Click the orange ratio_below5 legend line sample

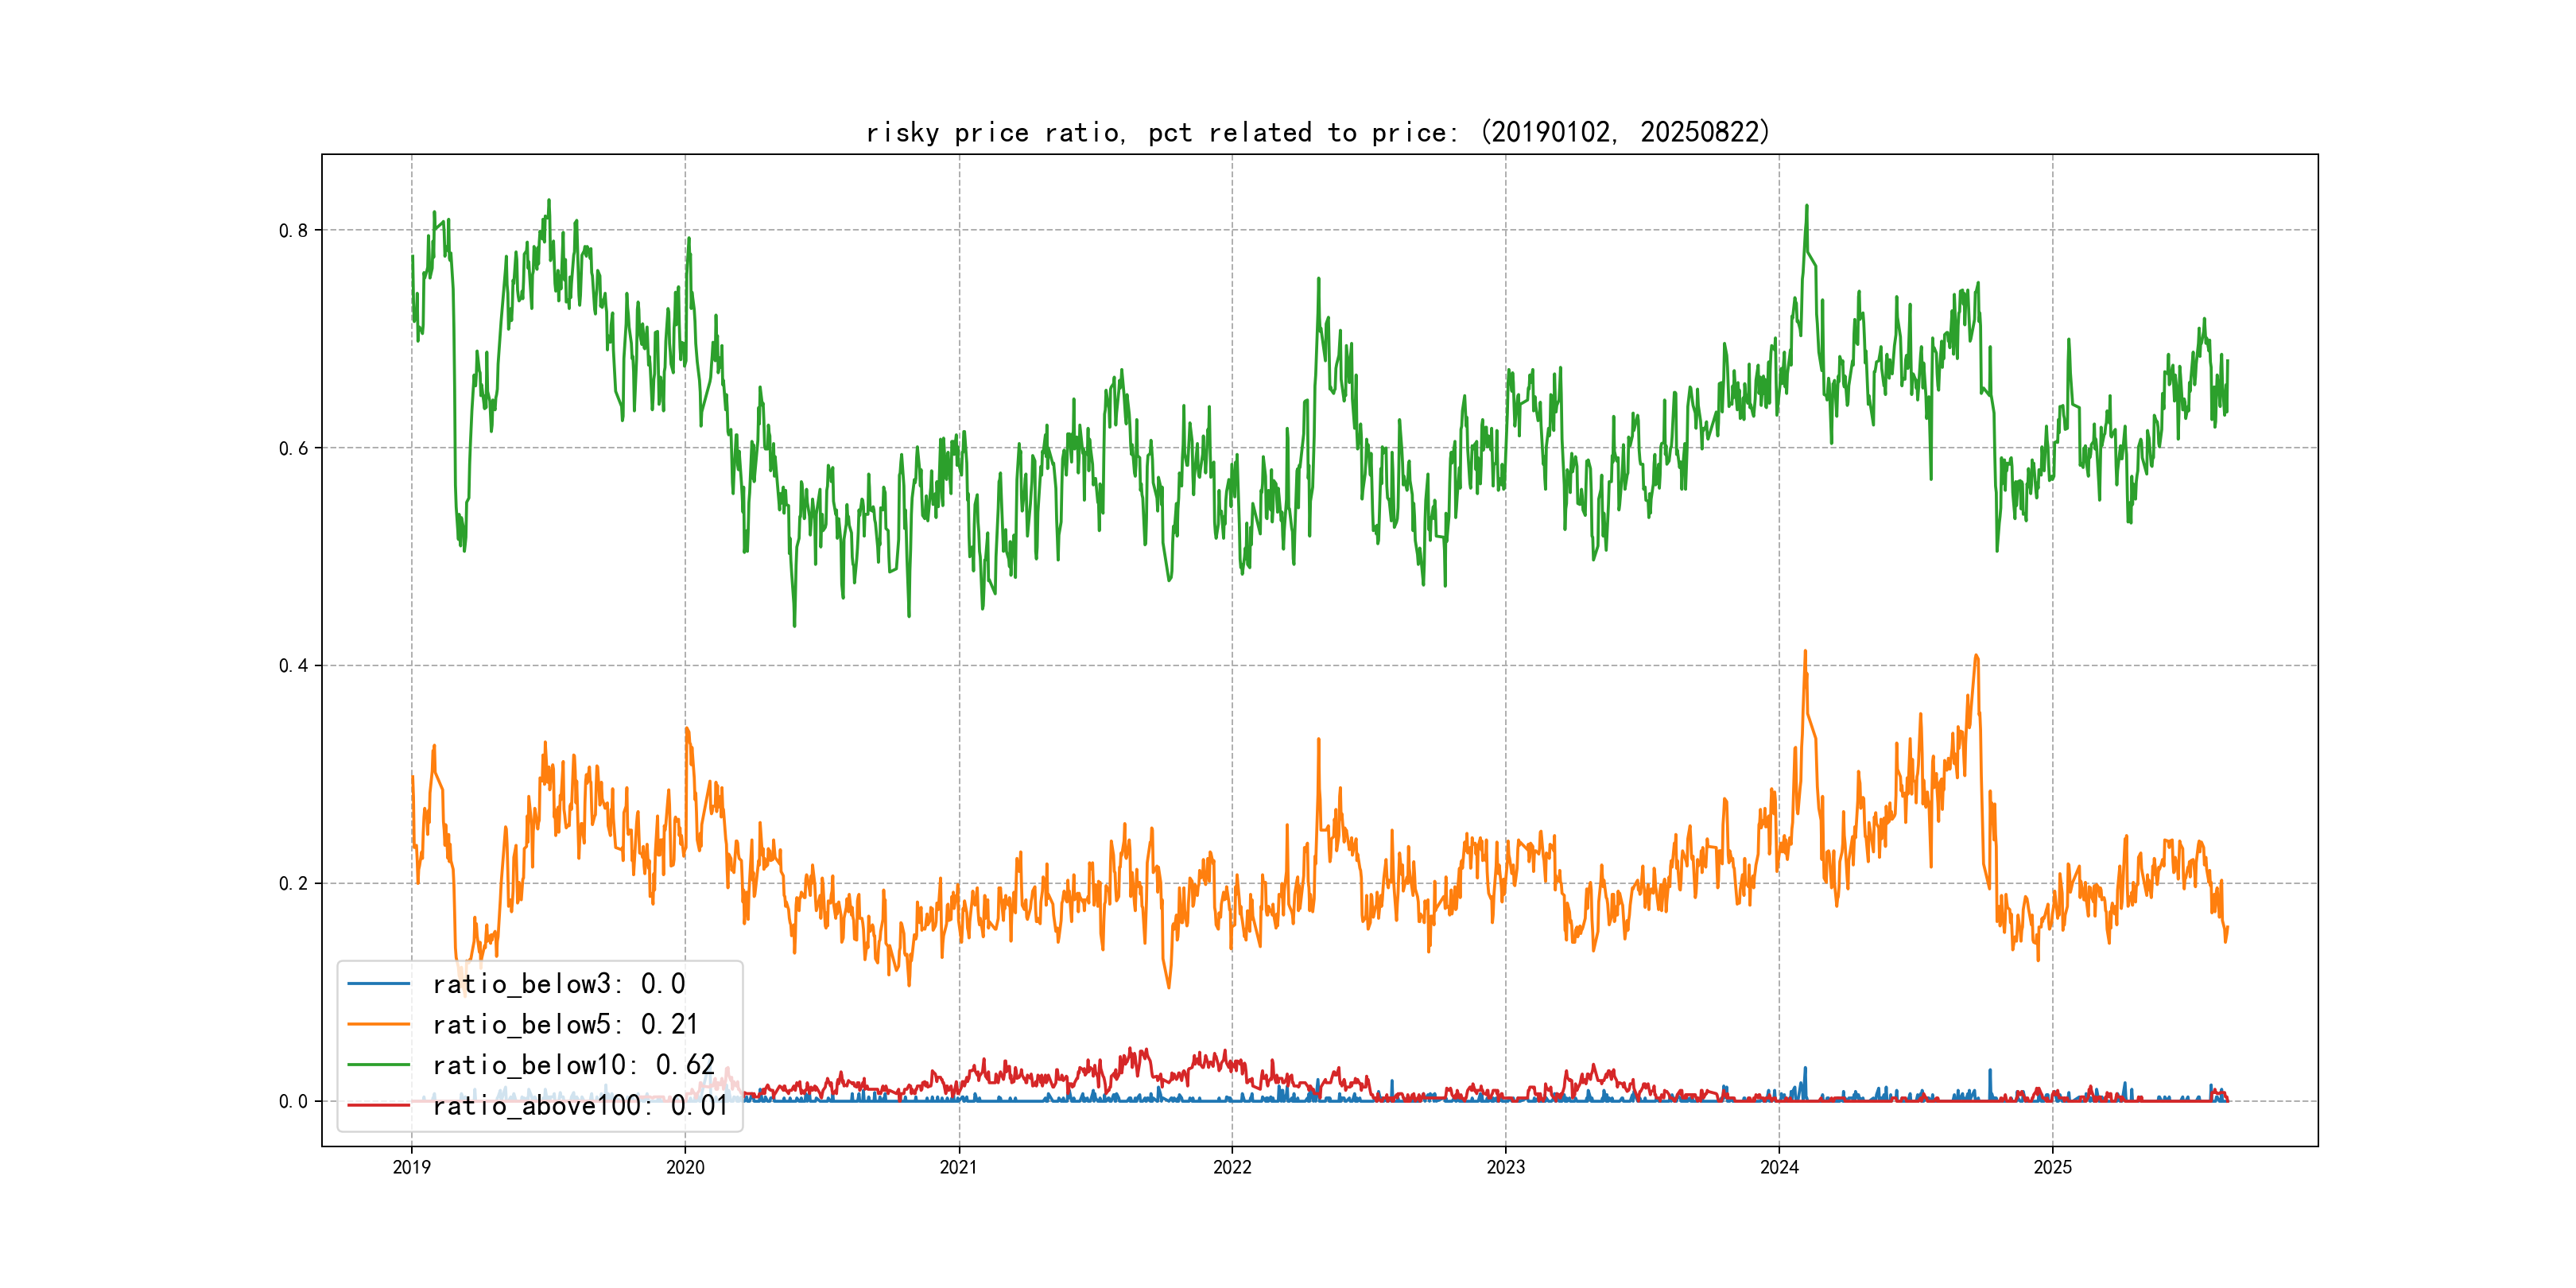coord(378,1024)
